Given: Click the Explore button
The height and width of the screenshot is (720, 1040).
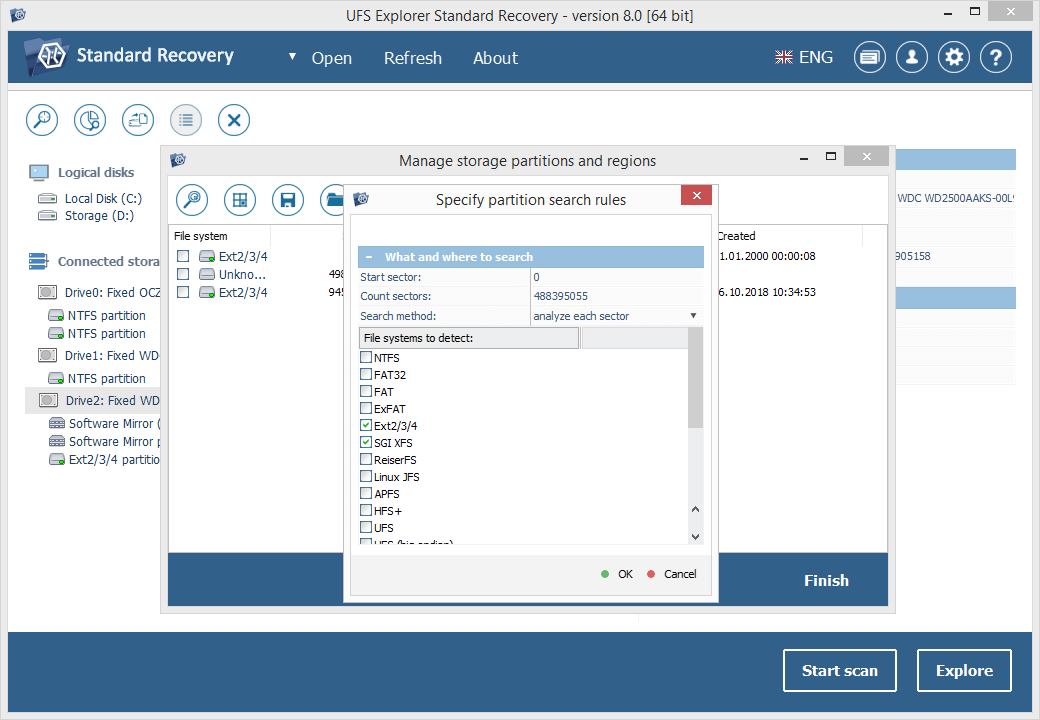Looking at the screenshot, I should (964, 670).
